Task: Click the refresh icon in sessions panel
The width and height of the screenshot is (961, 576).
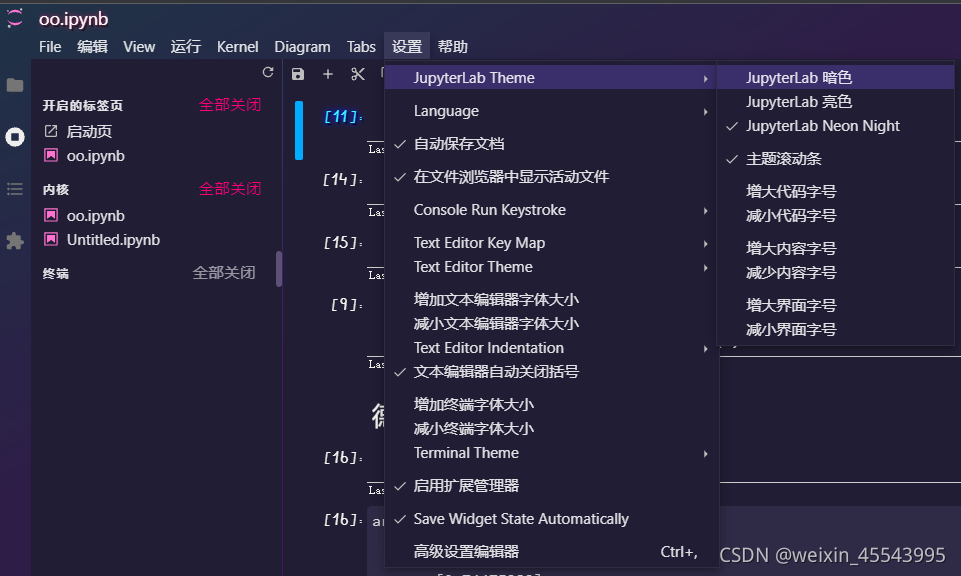Action: pos(268,72)
